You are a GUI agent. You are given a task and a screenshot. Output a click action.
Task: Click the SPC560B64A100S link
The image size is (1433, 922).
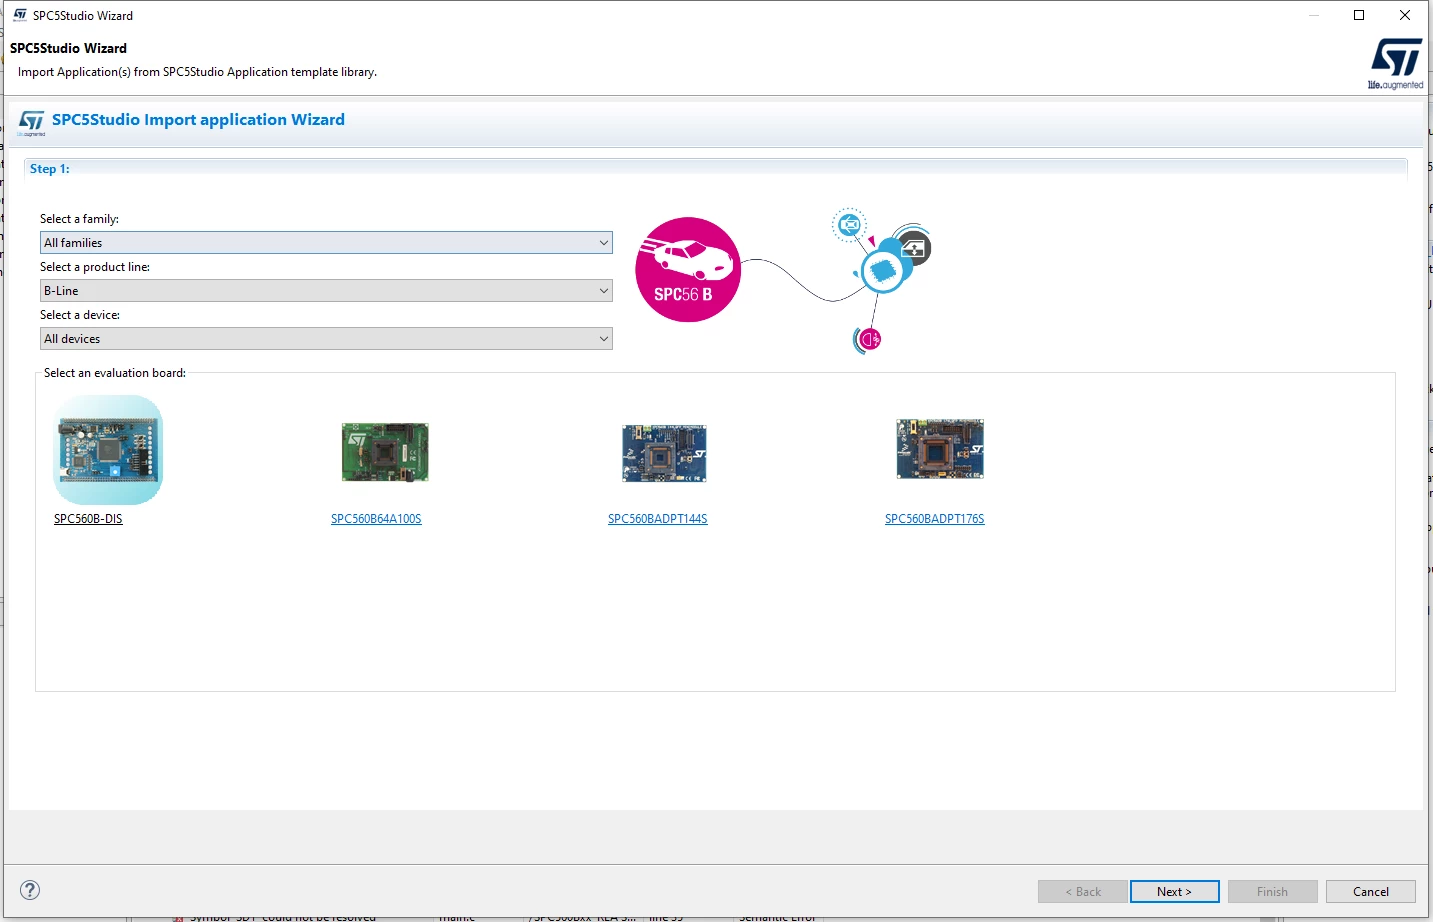click(x=376, y=519)
